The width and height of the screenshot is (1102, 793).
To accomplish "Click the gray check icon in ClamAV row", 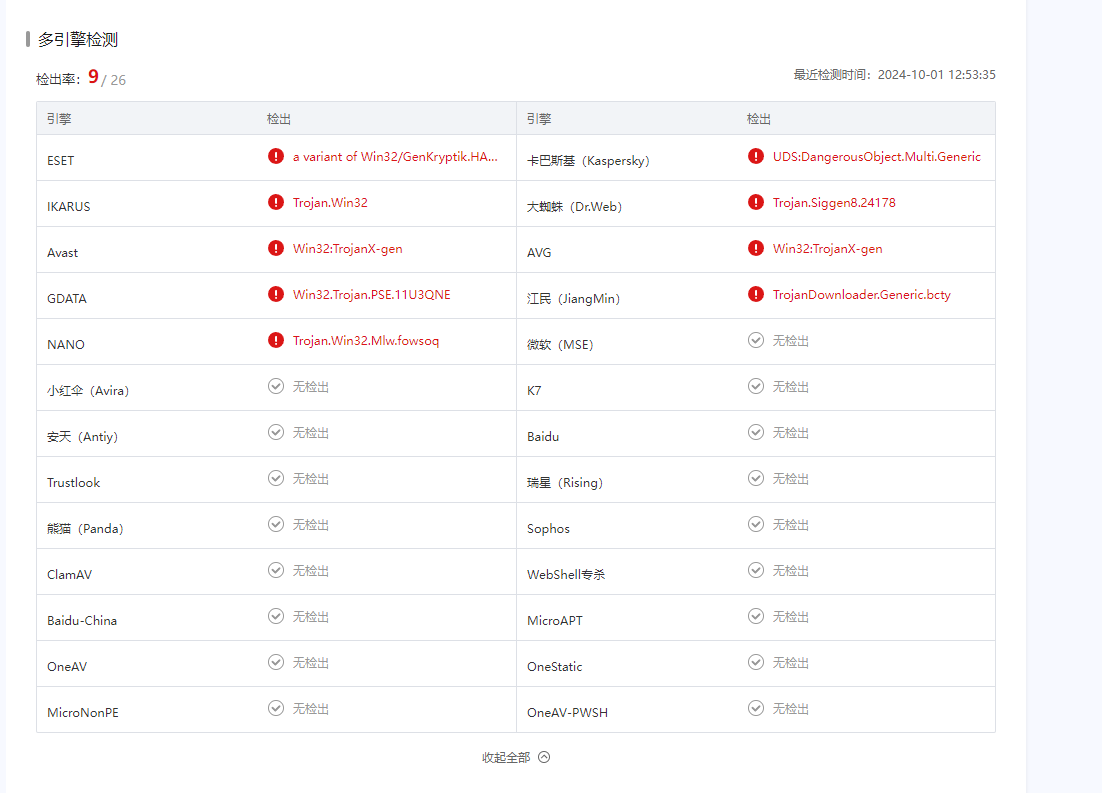I will 276,570.
